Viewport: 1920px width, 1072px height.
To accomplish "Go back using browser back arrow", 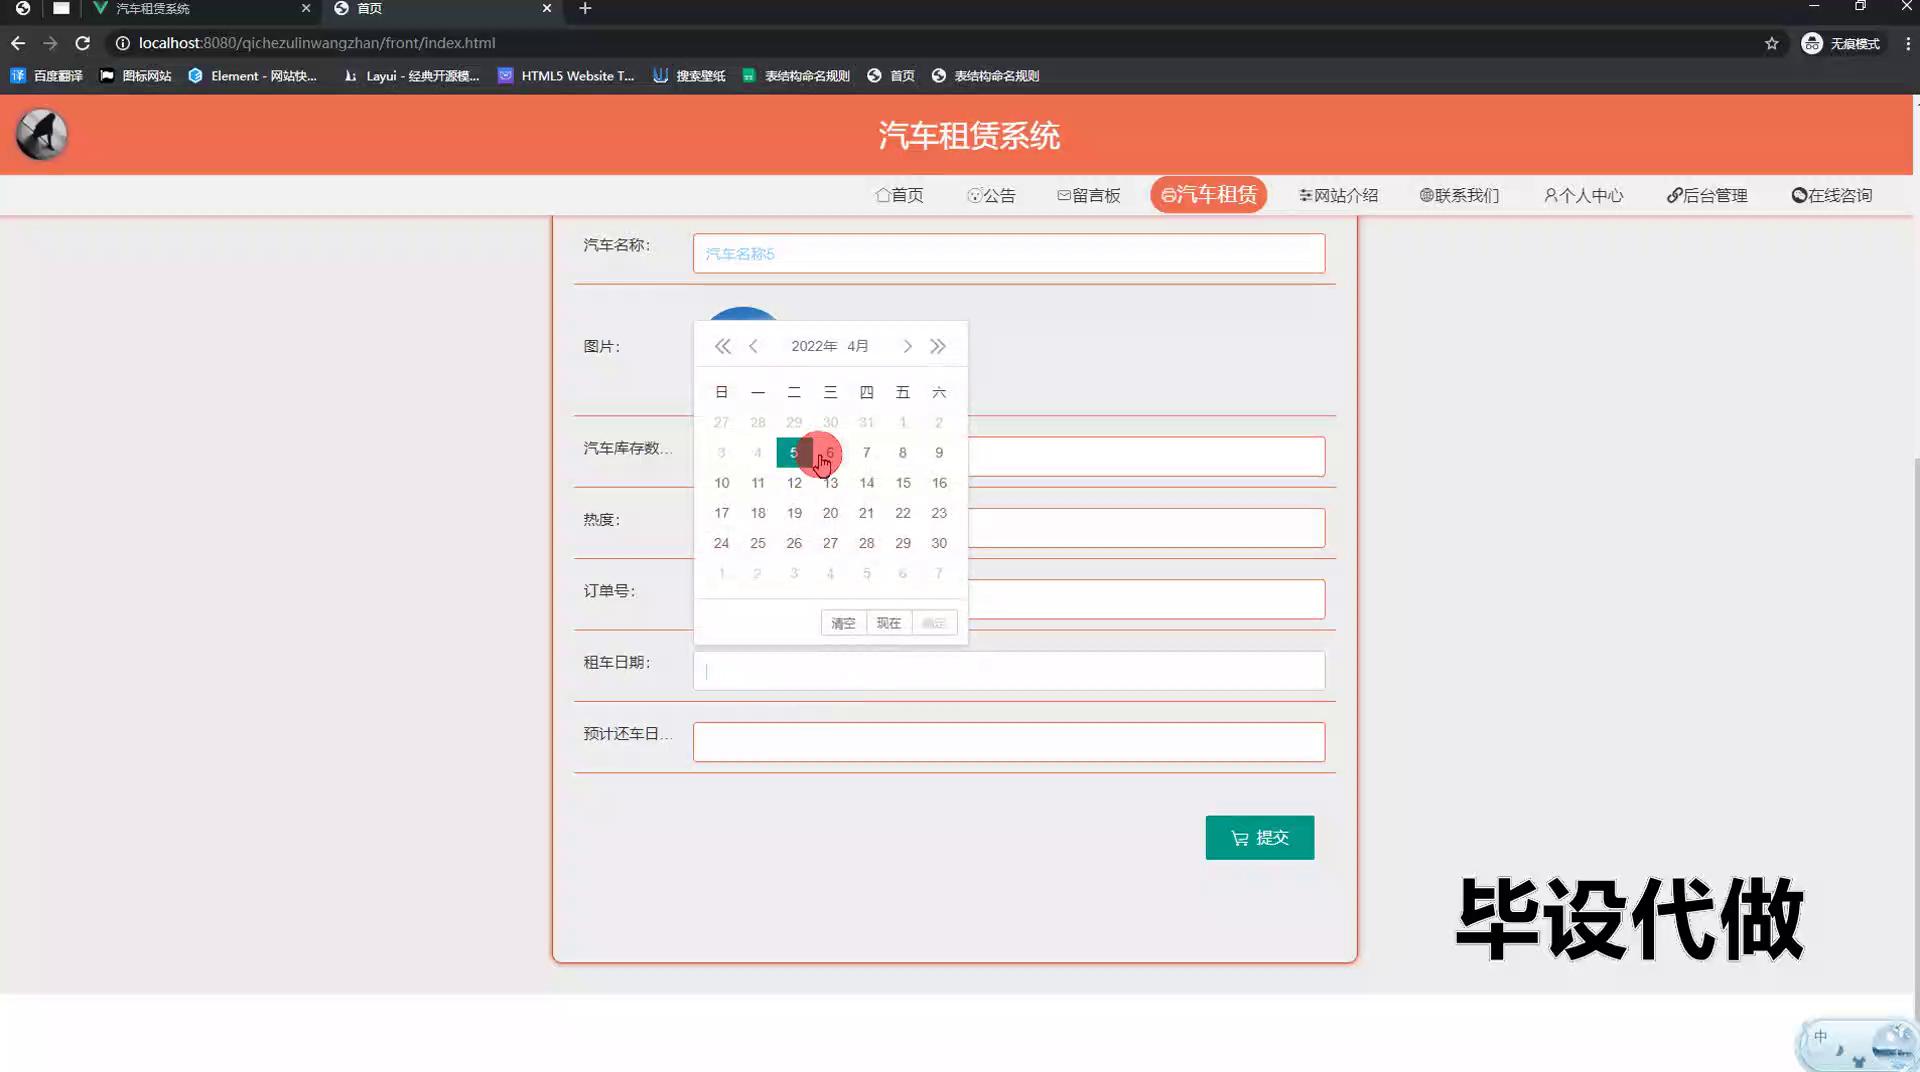I will (18, 43).
